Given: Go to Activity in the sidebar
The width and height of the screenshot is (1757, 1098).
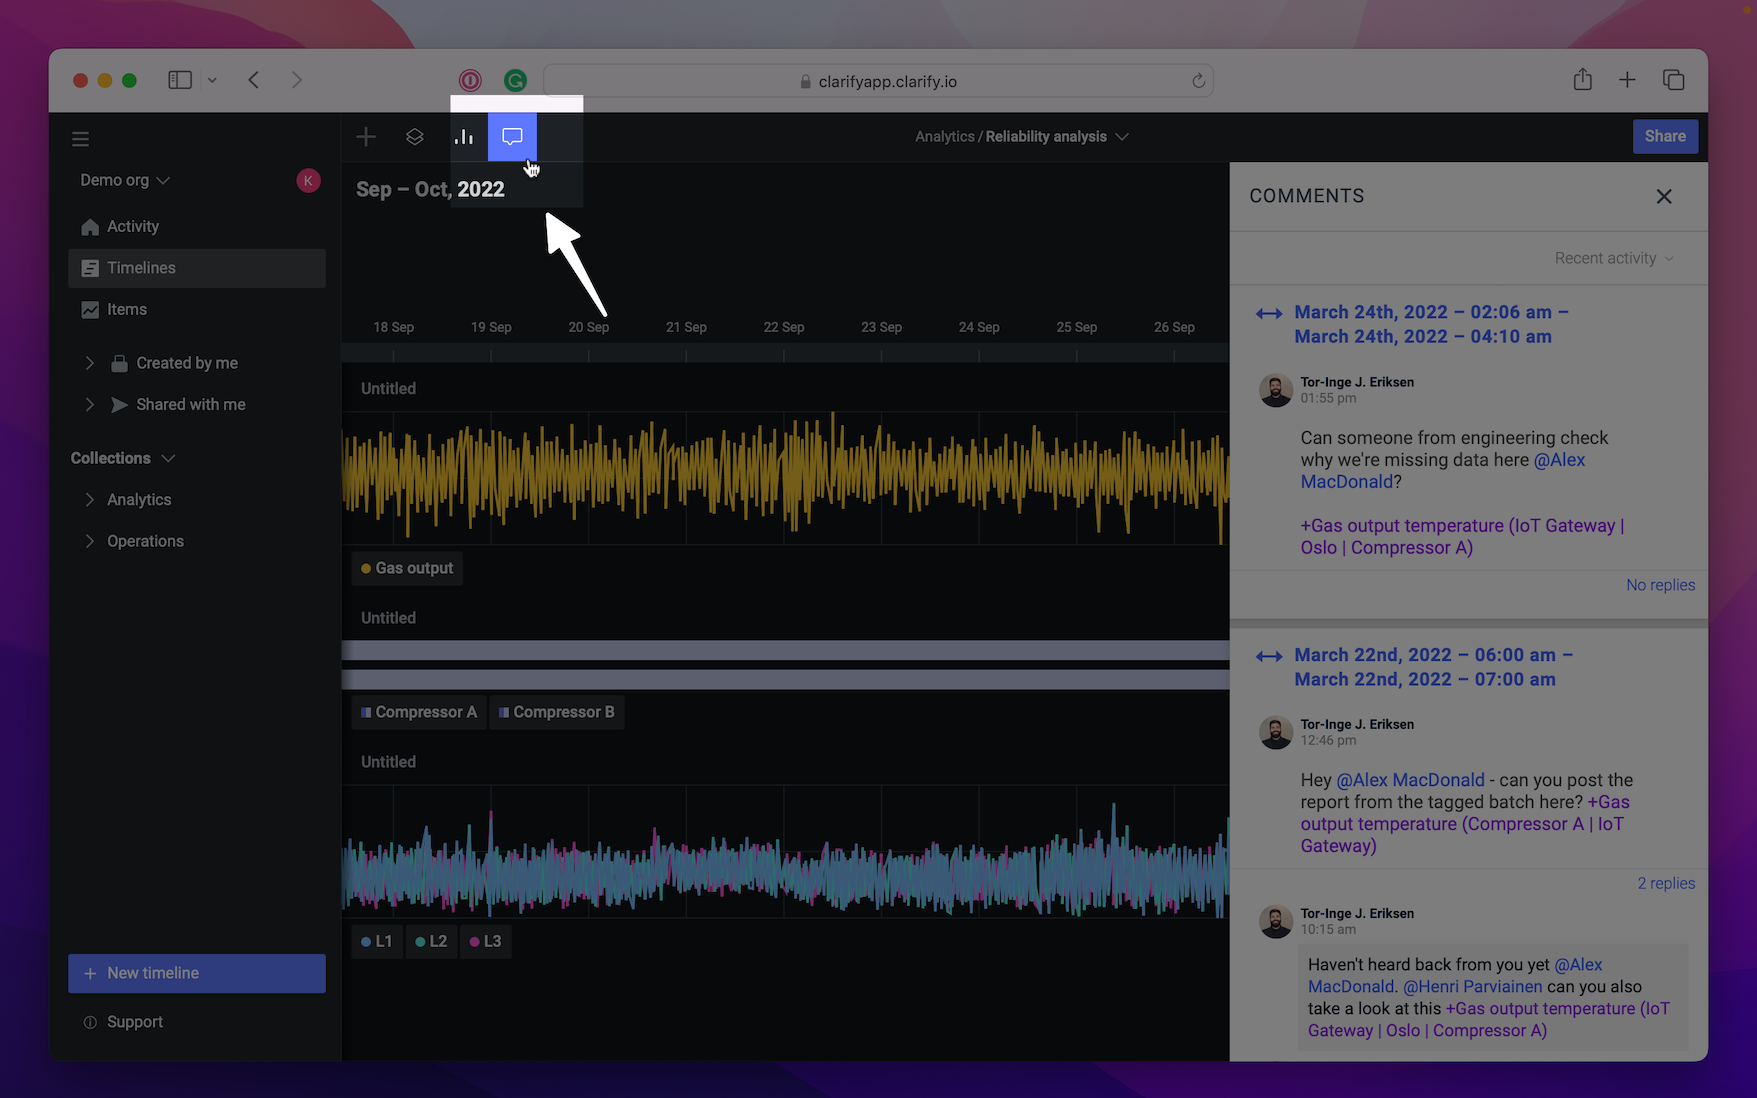Looking at the screenshot, I should pyautogui.click(x=132, y=227).
